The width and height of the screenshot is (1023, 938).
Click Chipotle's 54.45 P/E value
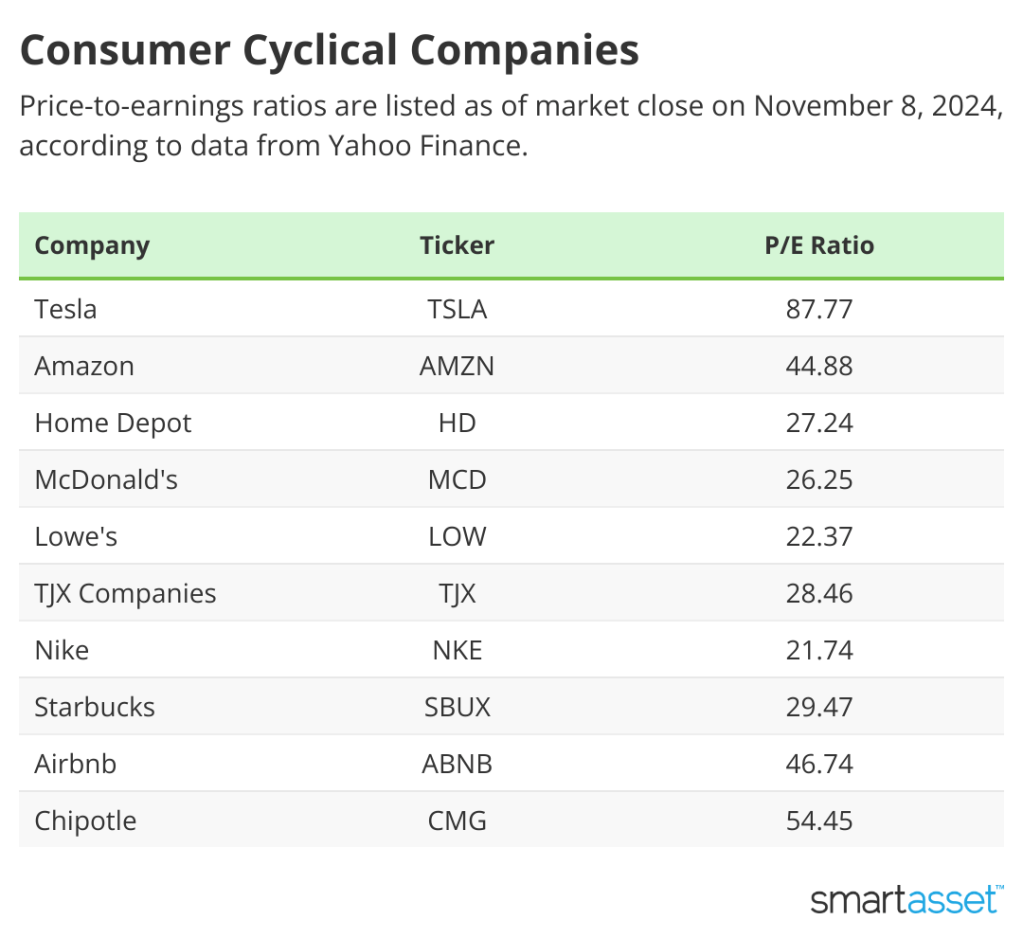pos(819,822)
